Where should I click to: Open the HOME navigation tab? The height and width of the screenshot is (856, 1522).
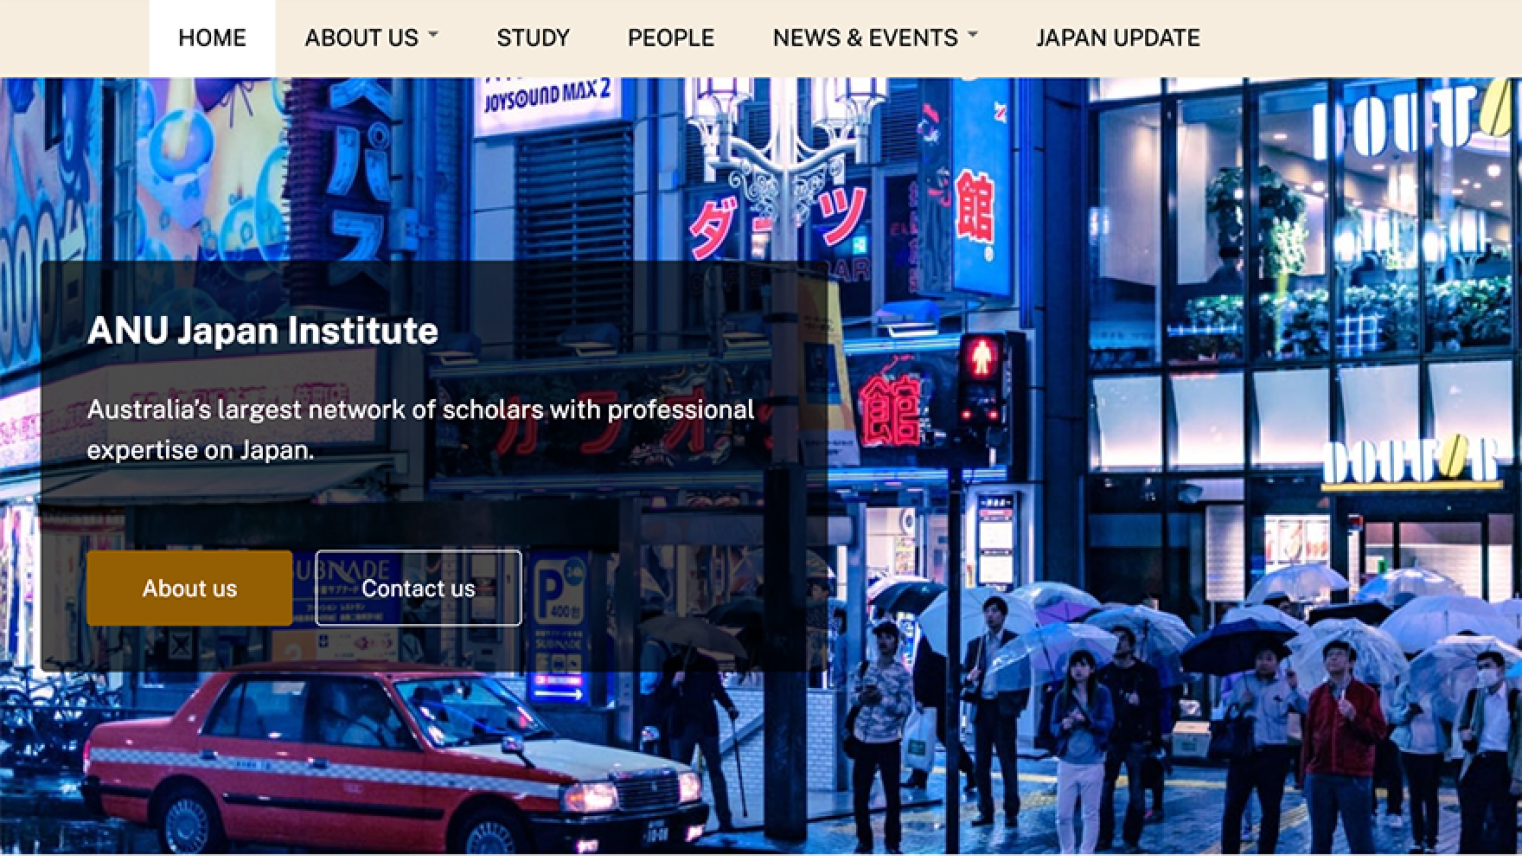click(x=212, y=38)
